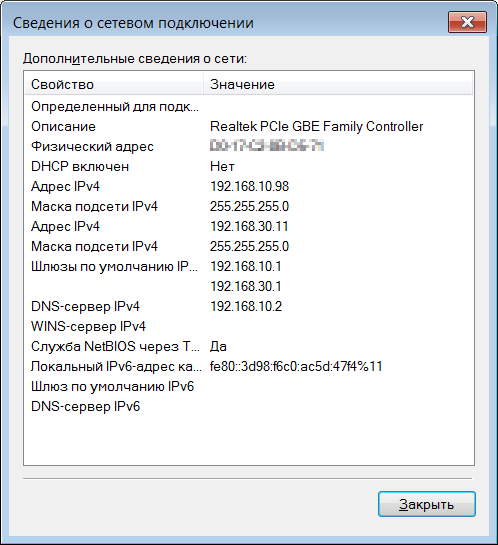Click the first Маска подсети IPv4 row
This screenshot has height=545, width=498.
pyautogui.click(x=249, y=206)
